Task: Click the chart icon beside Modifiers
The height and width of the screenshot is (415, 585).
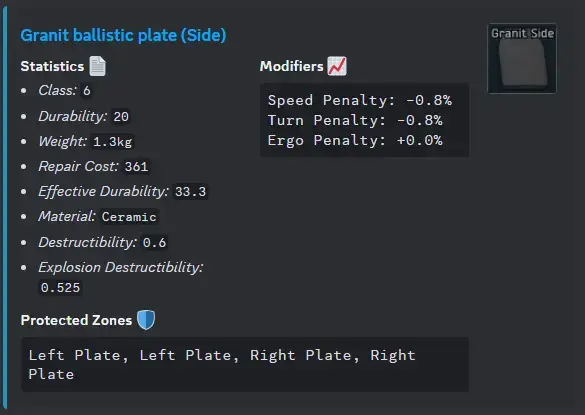Action: tap(337, 66)
